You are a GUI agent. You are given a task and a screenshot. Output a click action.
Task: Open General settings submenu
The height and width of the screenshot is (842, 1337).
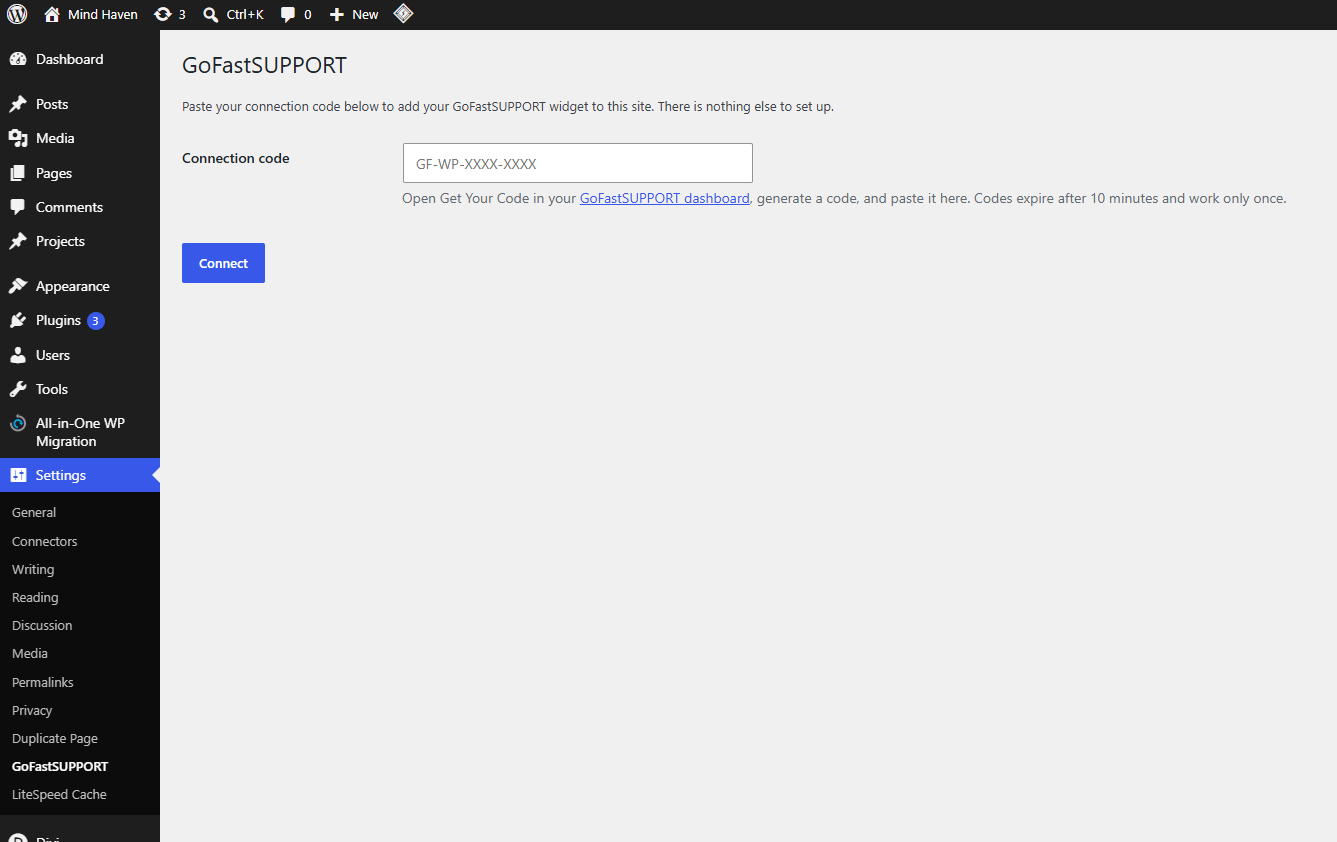tap(34, 512)
